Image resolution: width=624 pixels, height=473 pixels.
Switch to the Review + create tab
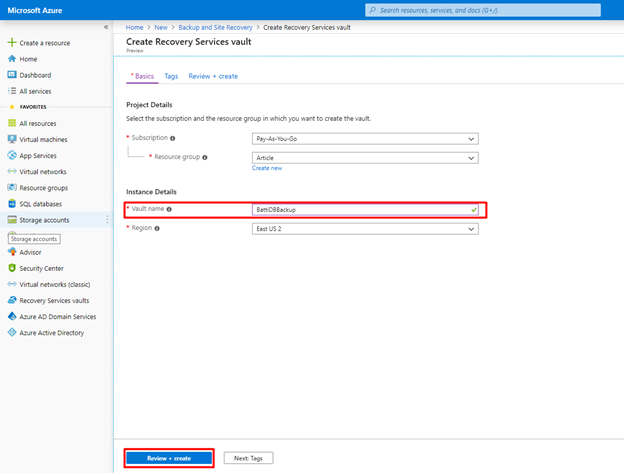[213, 76]
